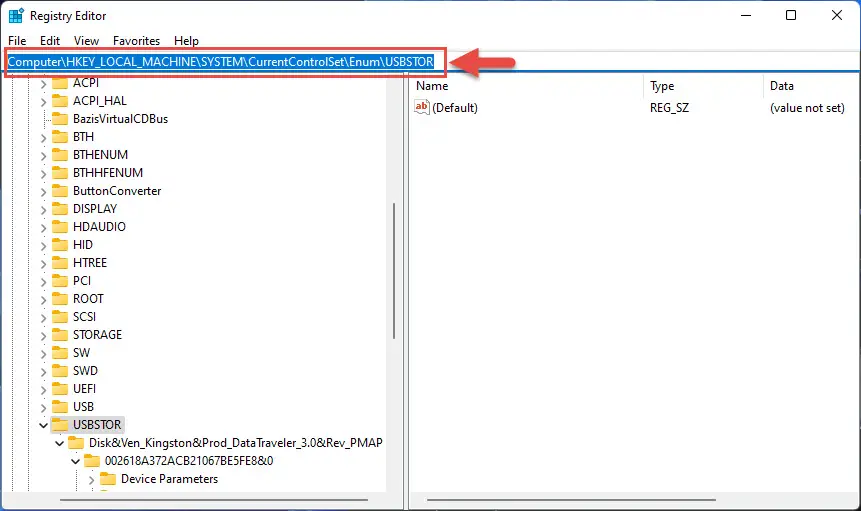Screen dimensions: 861x511
Task: Expand the DISPLAY key chevron
Action: [x=43, y=209]
